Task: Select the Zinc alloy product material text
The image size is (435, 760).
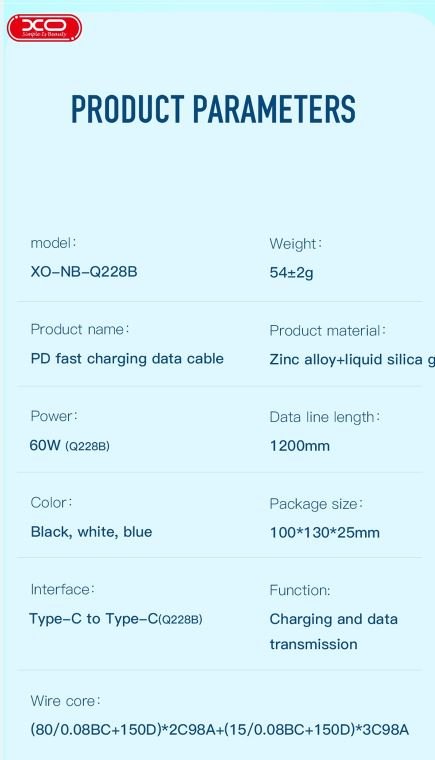Action: (352, 360)
